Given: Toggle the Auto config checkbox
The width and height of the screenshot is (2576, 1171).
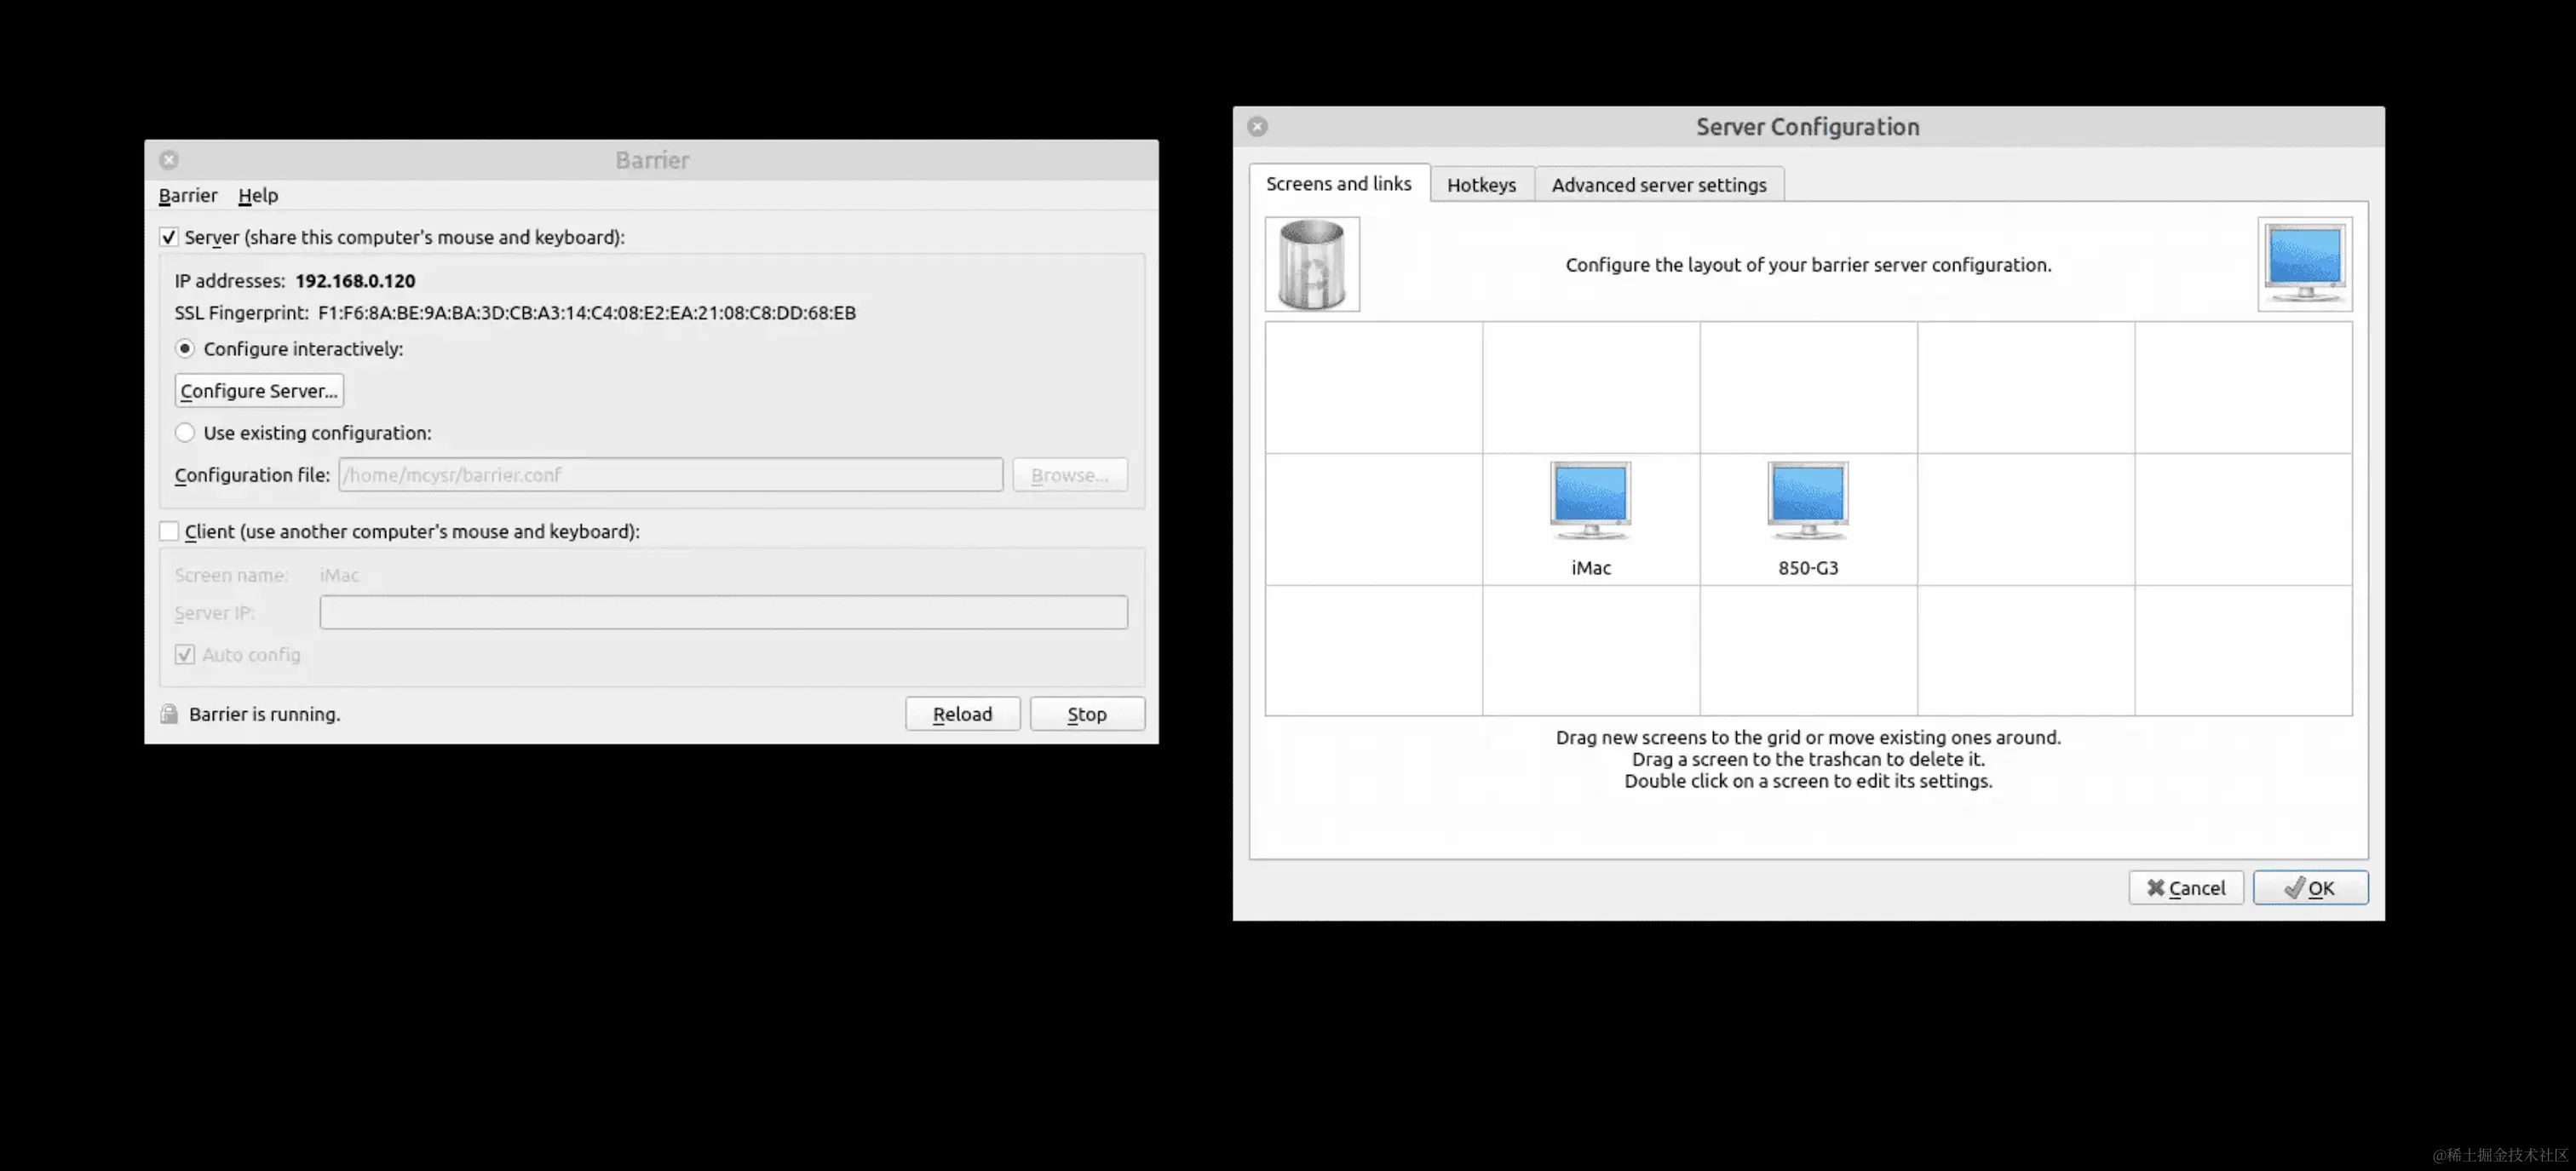Looking at the screenshot, I should pos(184,655).
